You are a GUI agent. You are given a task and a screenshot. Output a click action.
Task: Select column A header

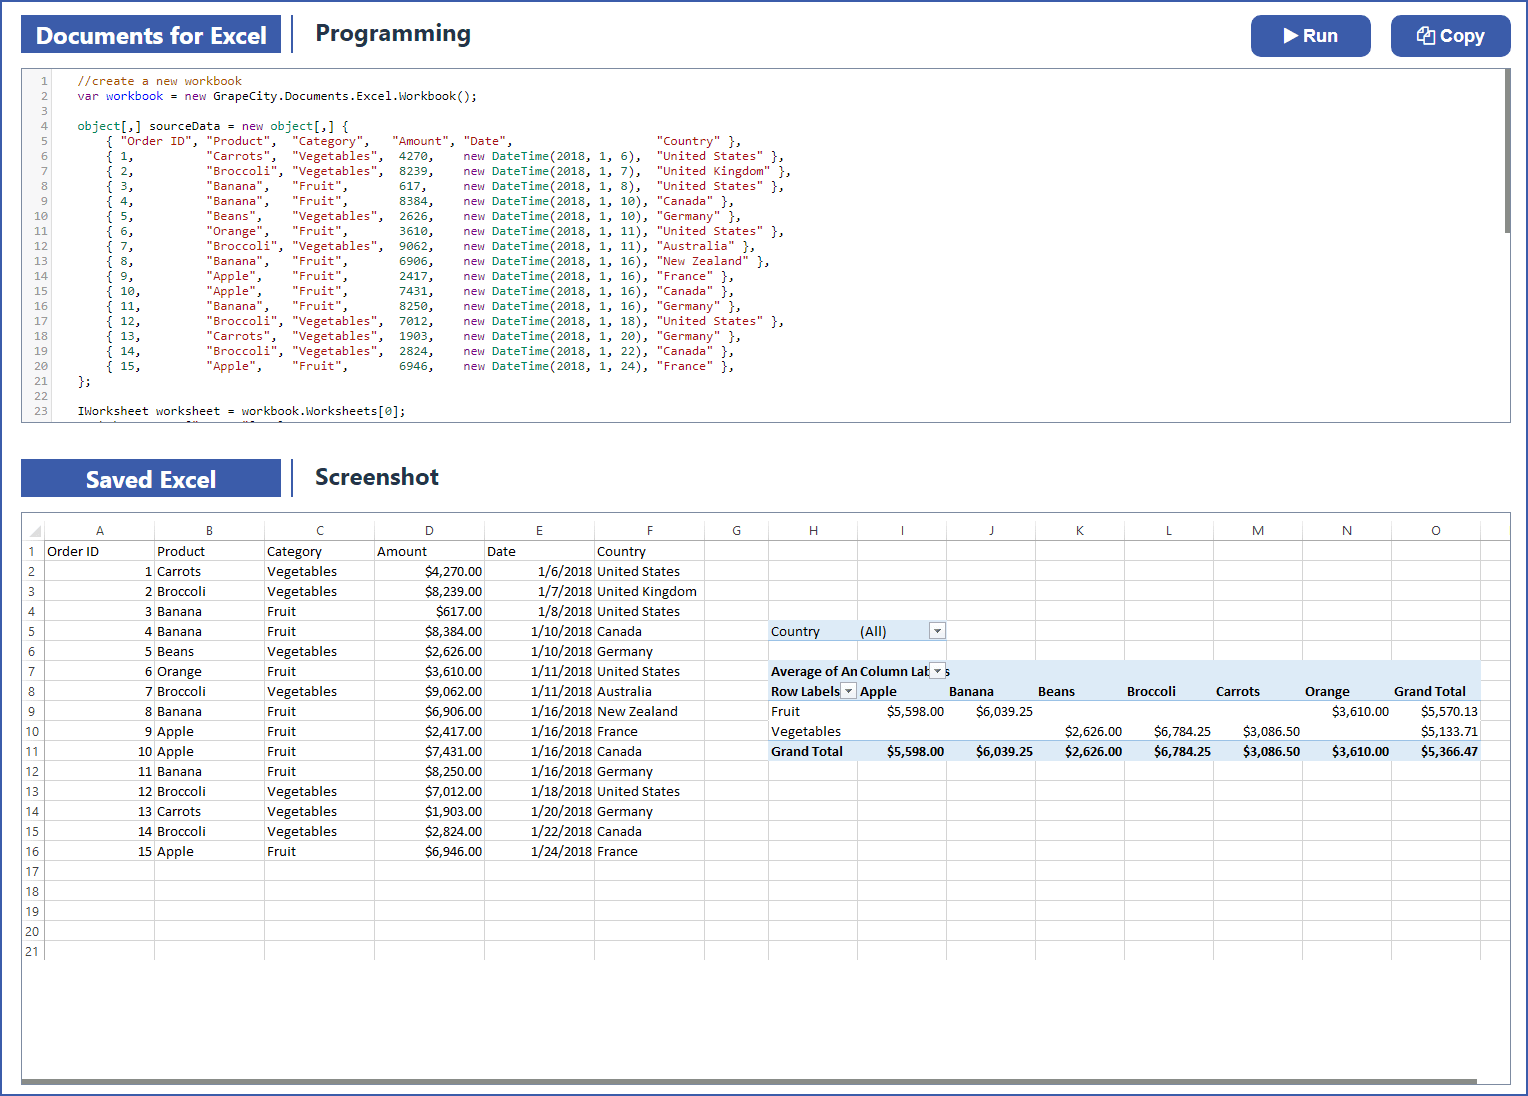click(x=100, y=531)
